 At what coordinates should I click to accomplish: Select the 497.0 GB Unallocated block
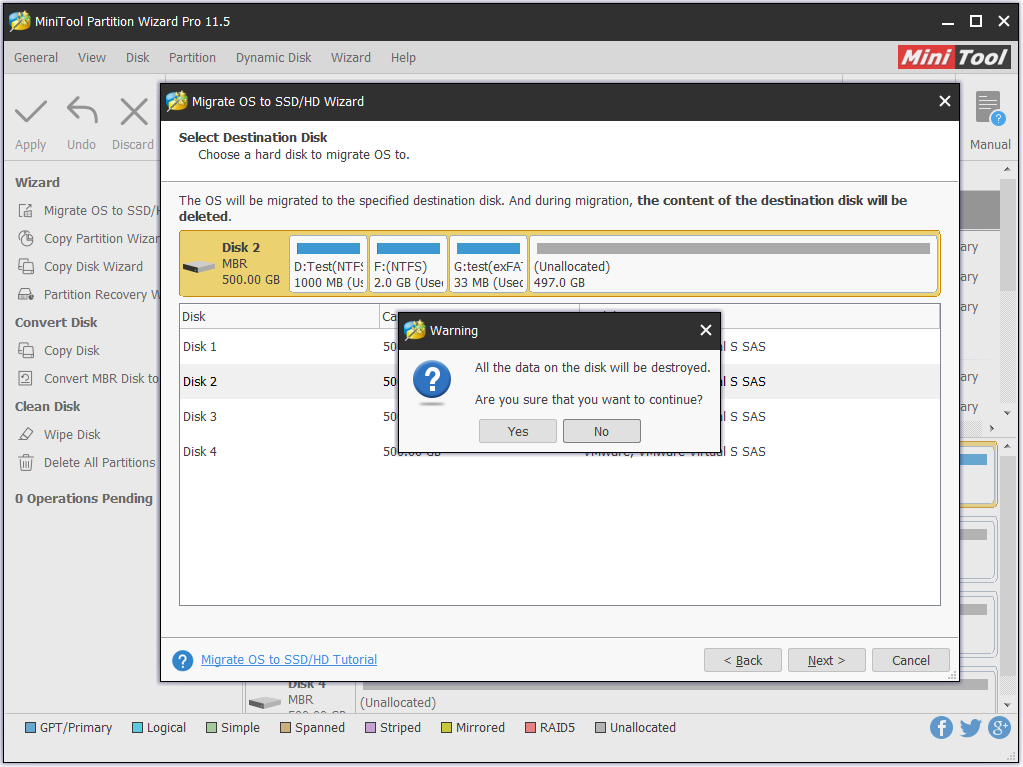coord(733,264)
